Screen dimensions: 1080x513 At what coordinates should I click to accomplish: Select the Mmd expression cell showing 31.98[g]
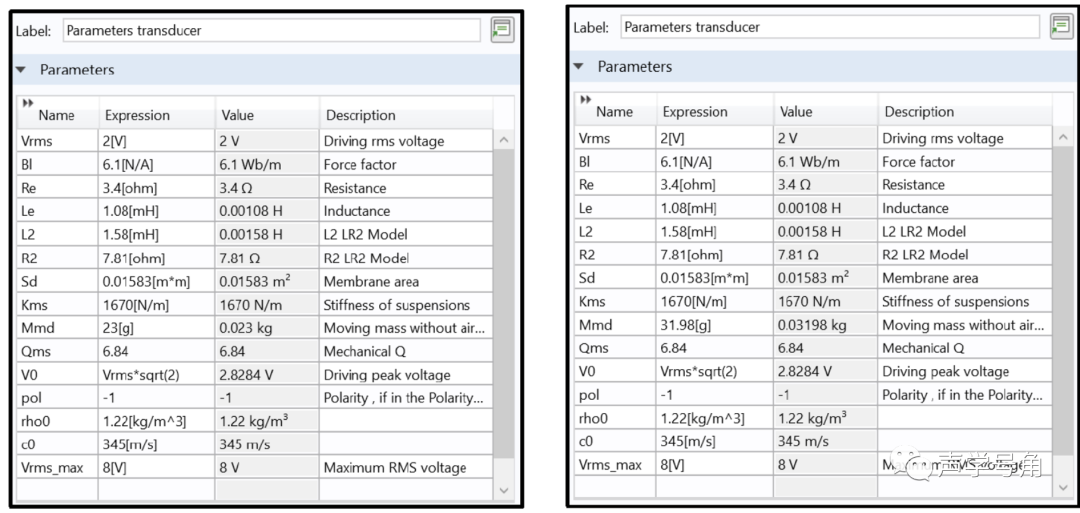(714, 325)
